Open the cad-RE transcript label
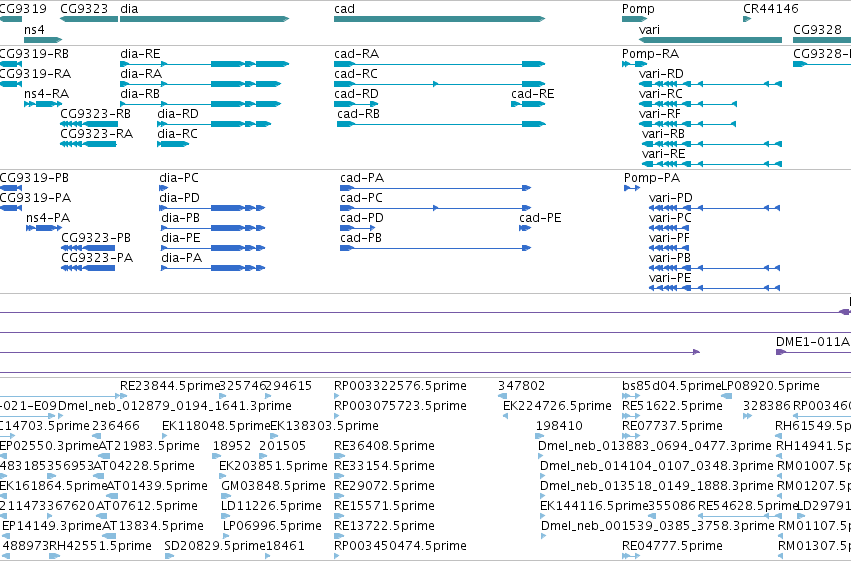Screen dimensions: 851x561 [x=532, y=94]
